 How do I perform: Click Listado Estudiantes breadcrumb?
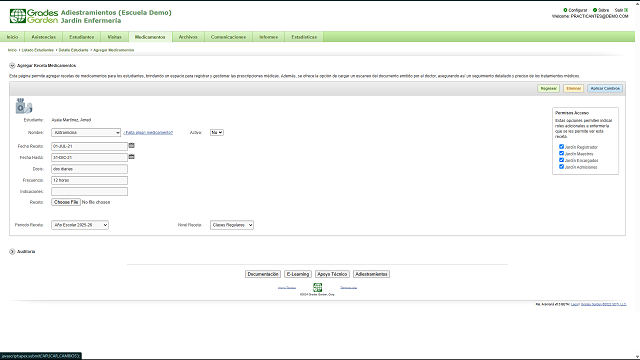pos(38,50)
